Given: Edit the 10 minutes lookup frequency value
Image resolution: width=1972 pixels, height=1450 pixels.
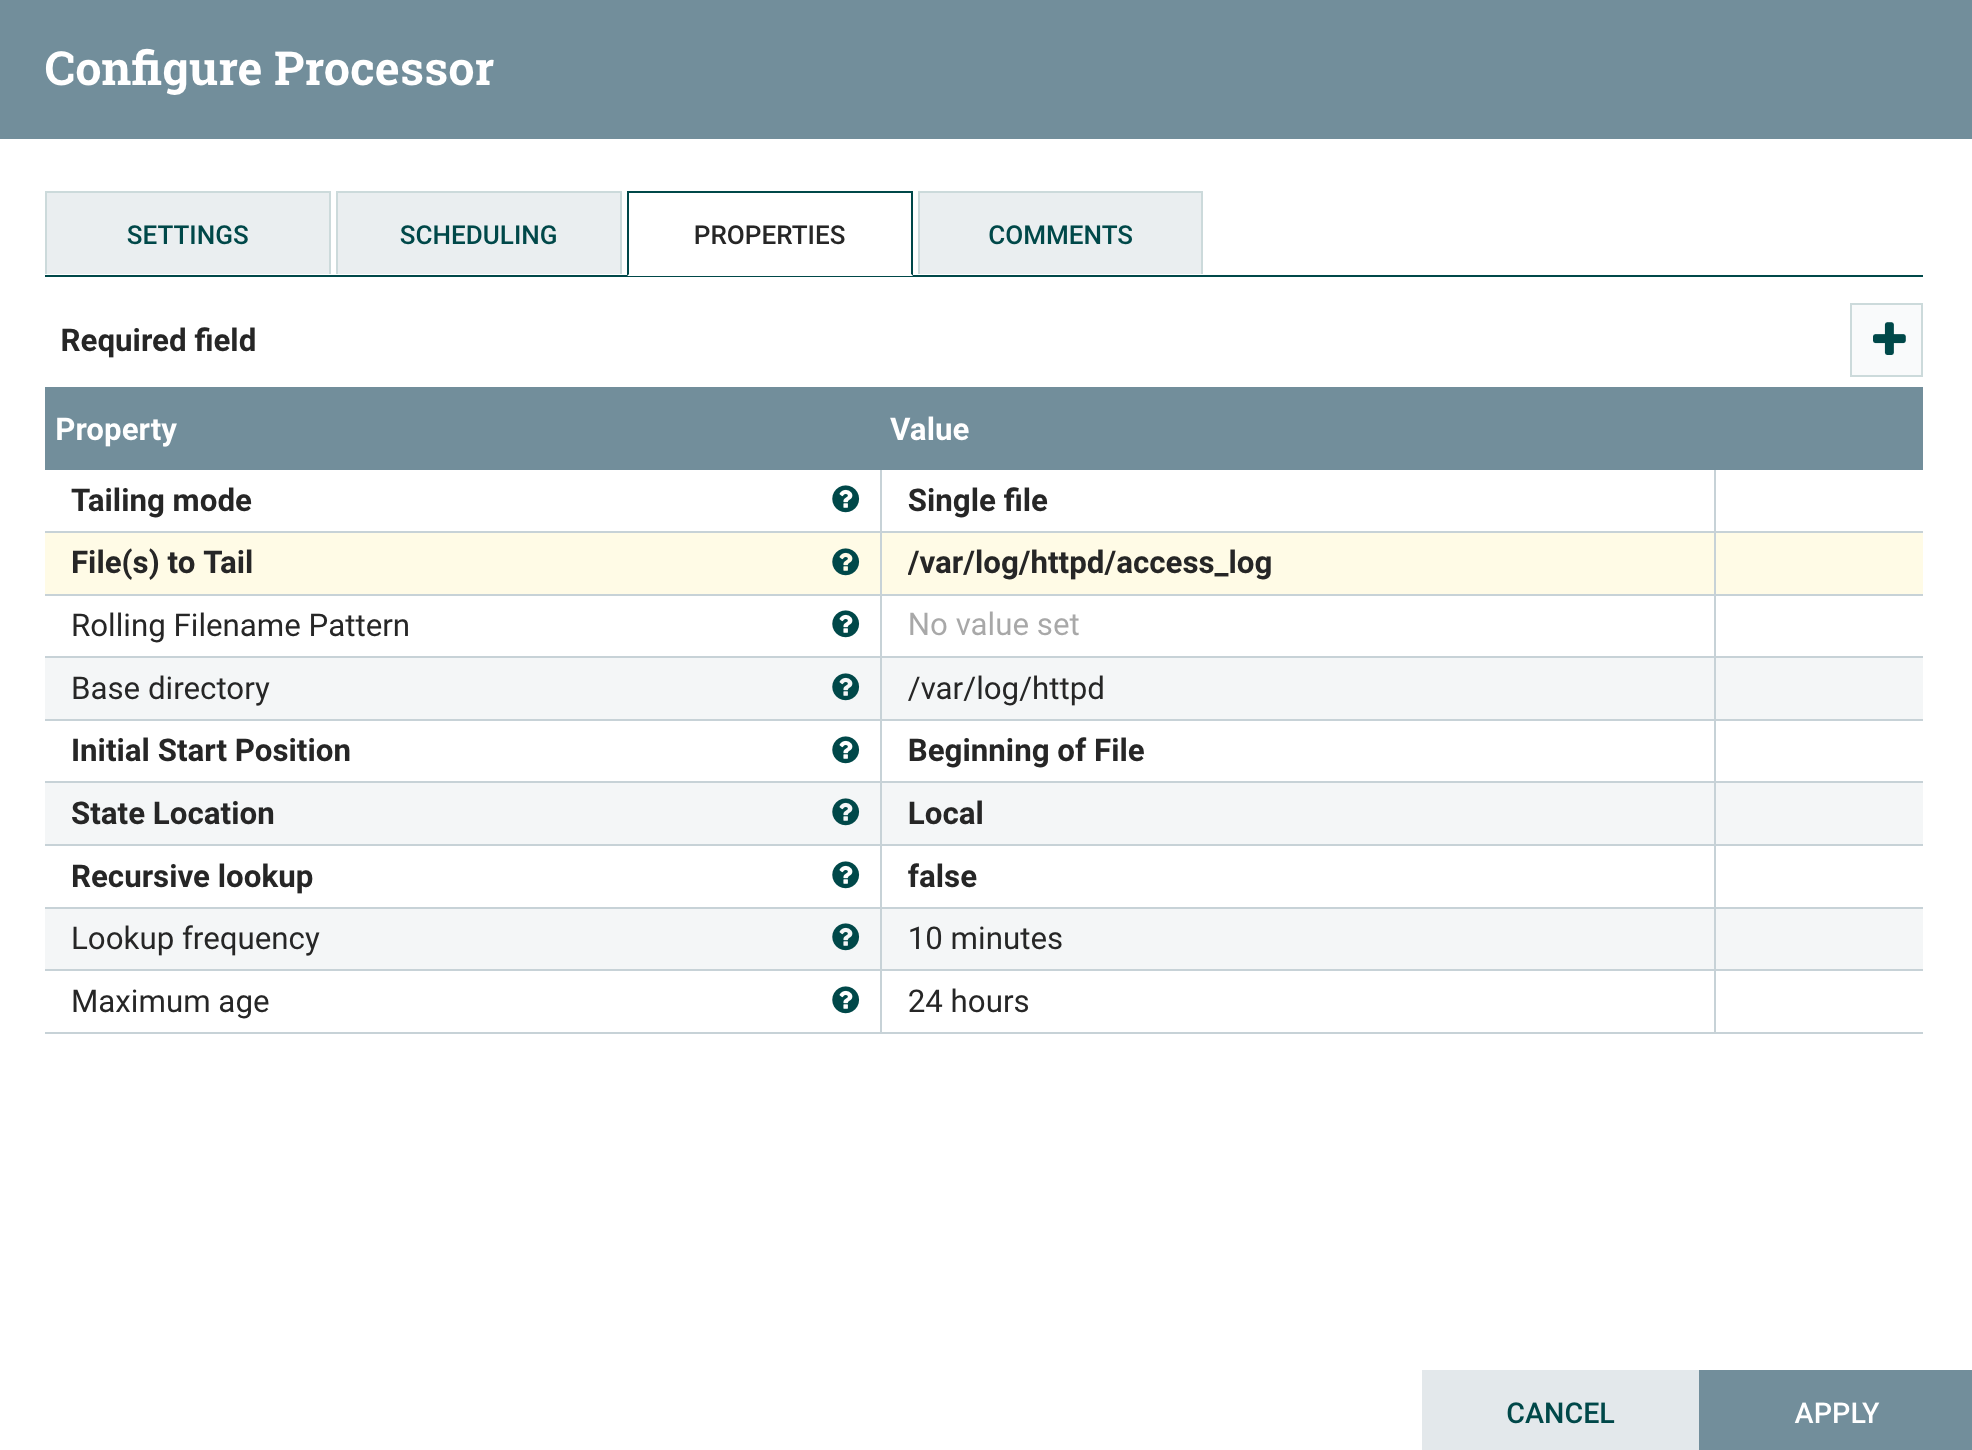Looking at the screenshot, I should pos(1297,938).
